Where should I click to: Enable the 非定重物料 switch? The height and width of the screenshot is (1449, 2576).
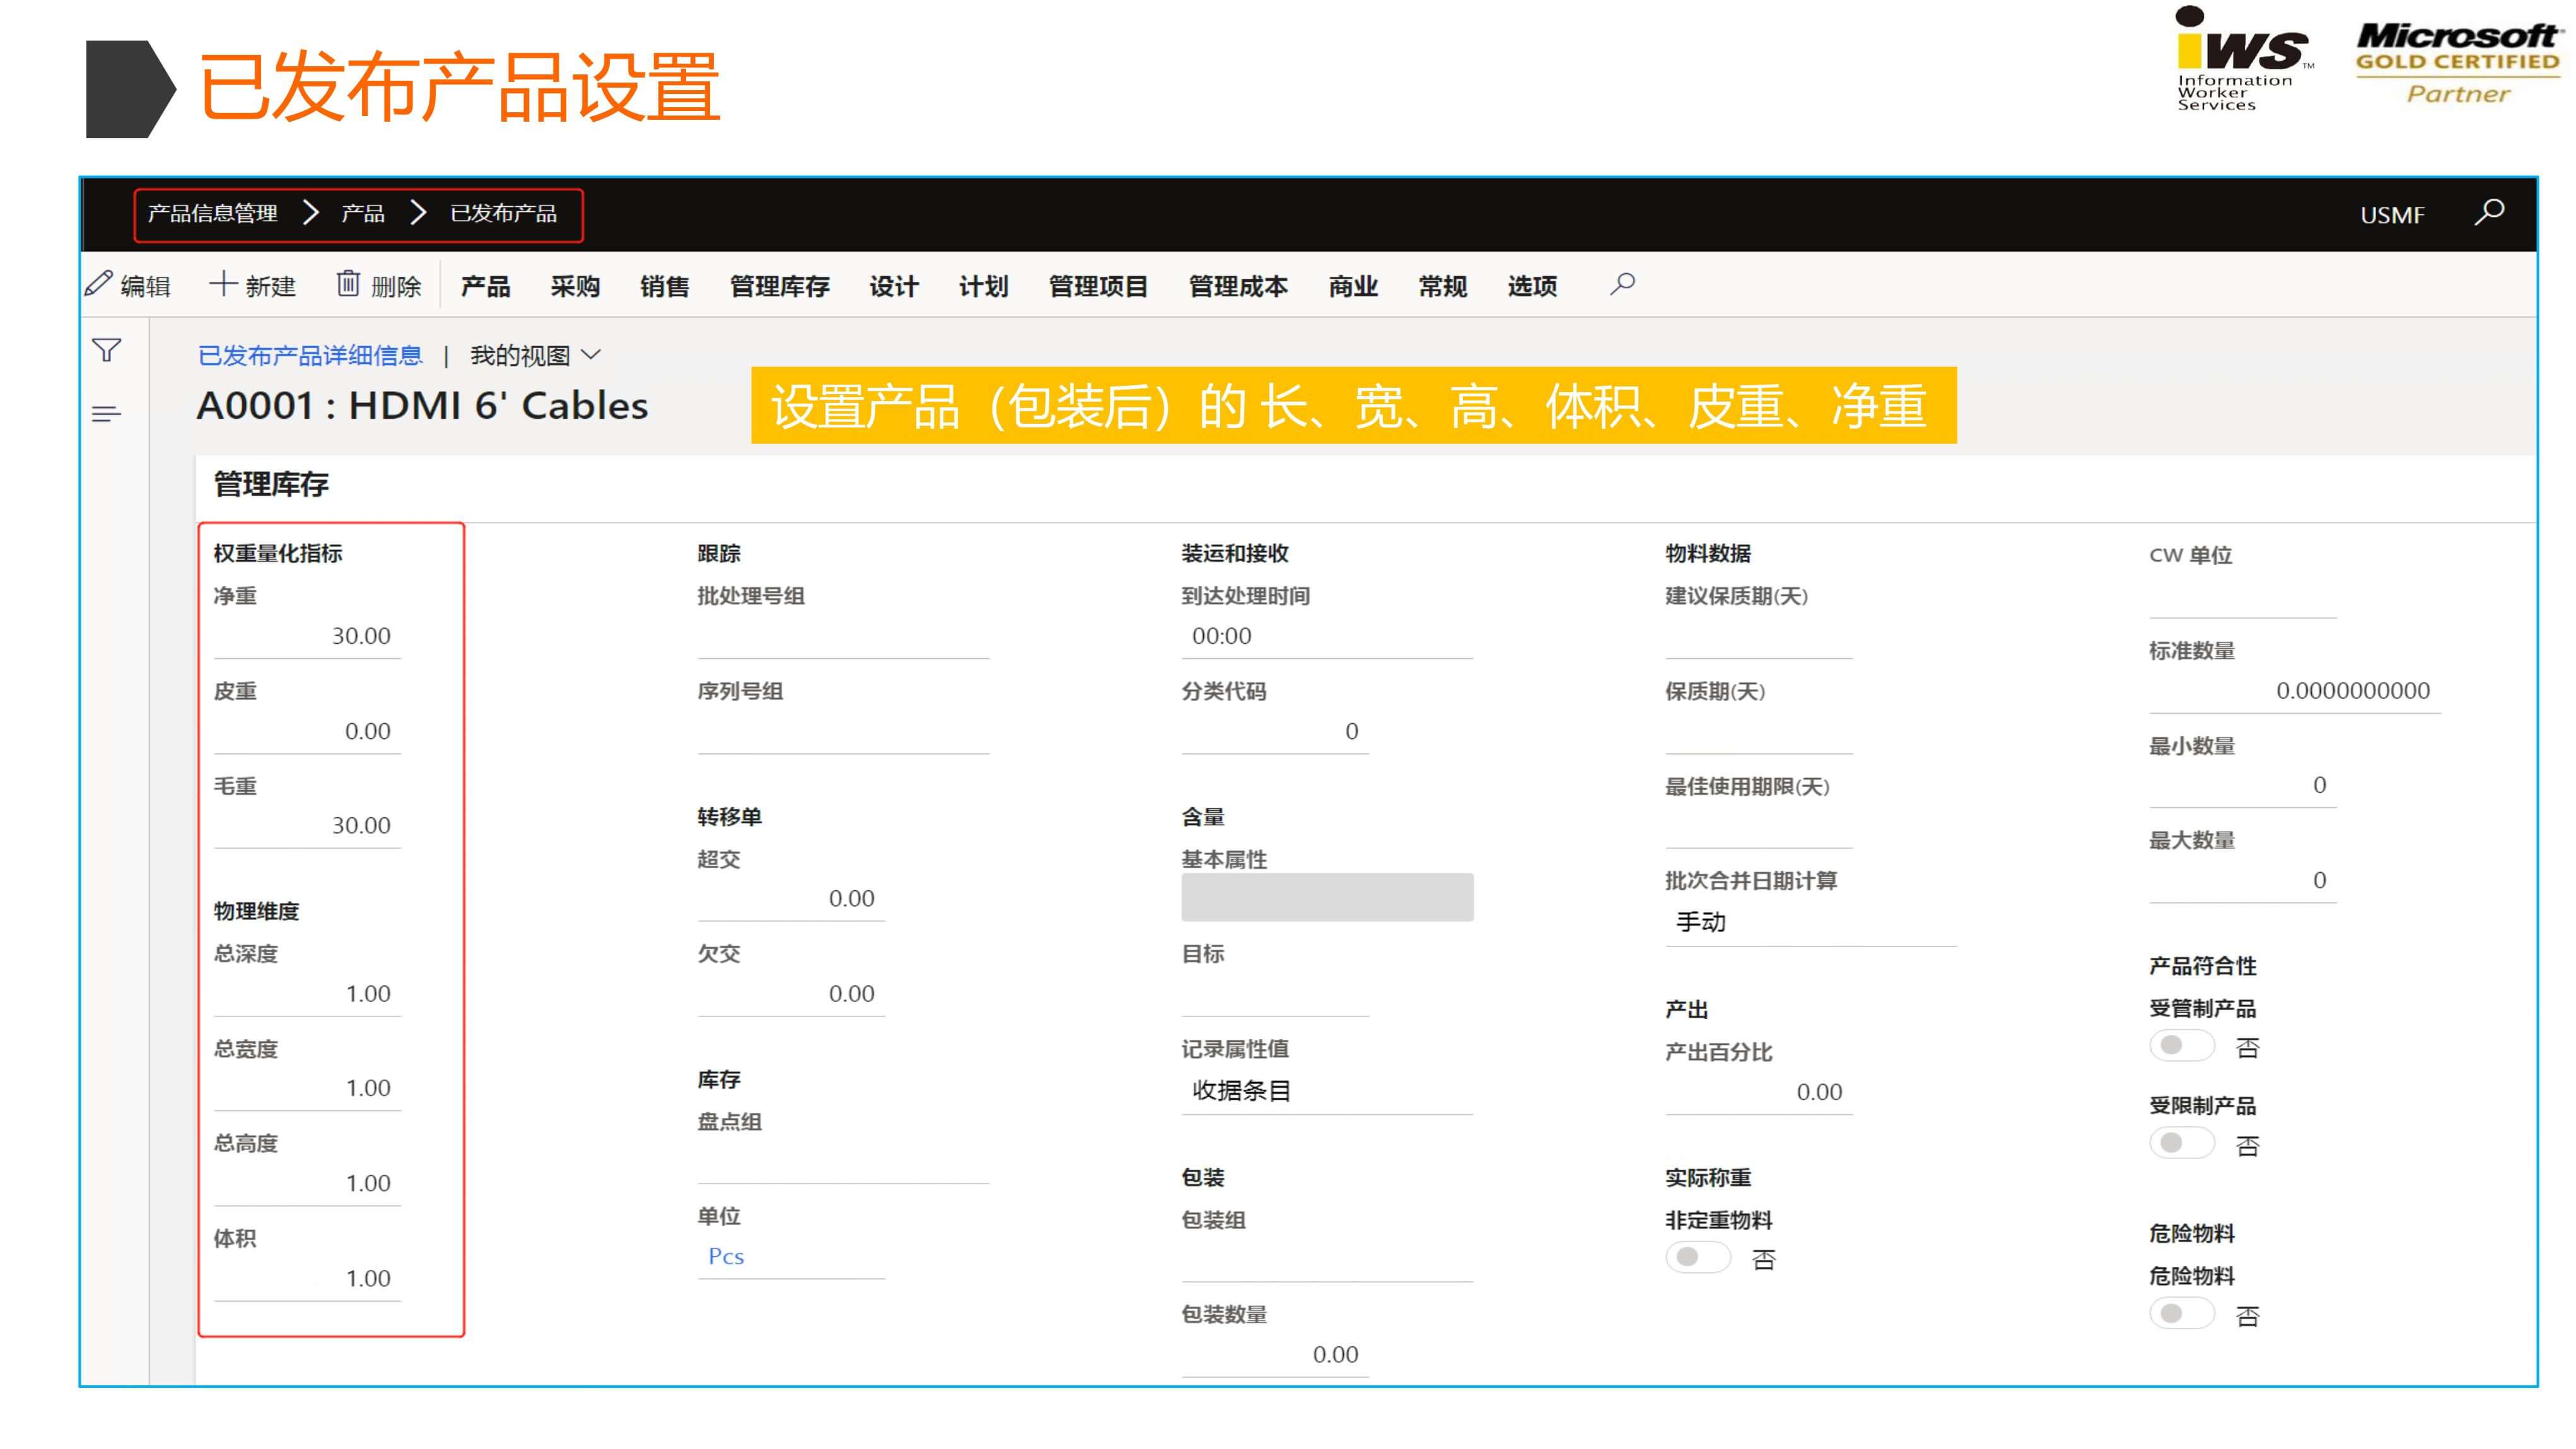(1697, 1257)
